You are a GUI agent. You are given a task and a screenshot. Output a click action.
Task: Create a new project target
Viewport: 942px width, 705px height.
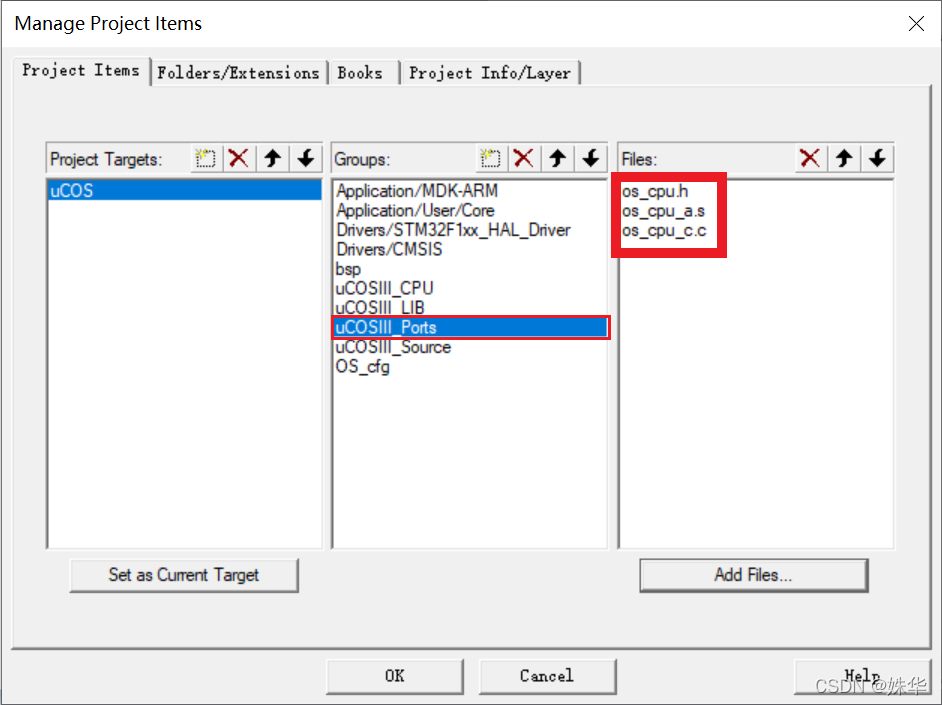(205, 159)
